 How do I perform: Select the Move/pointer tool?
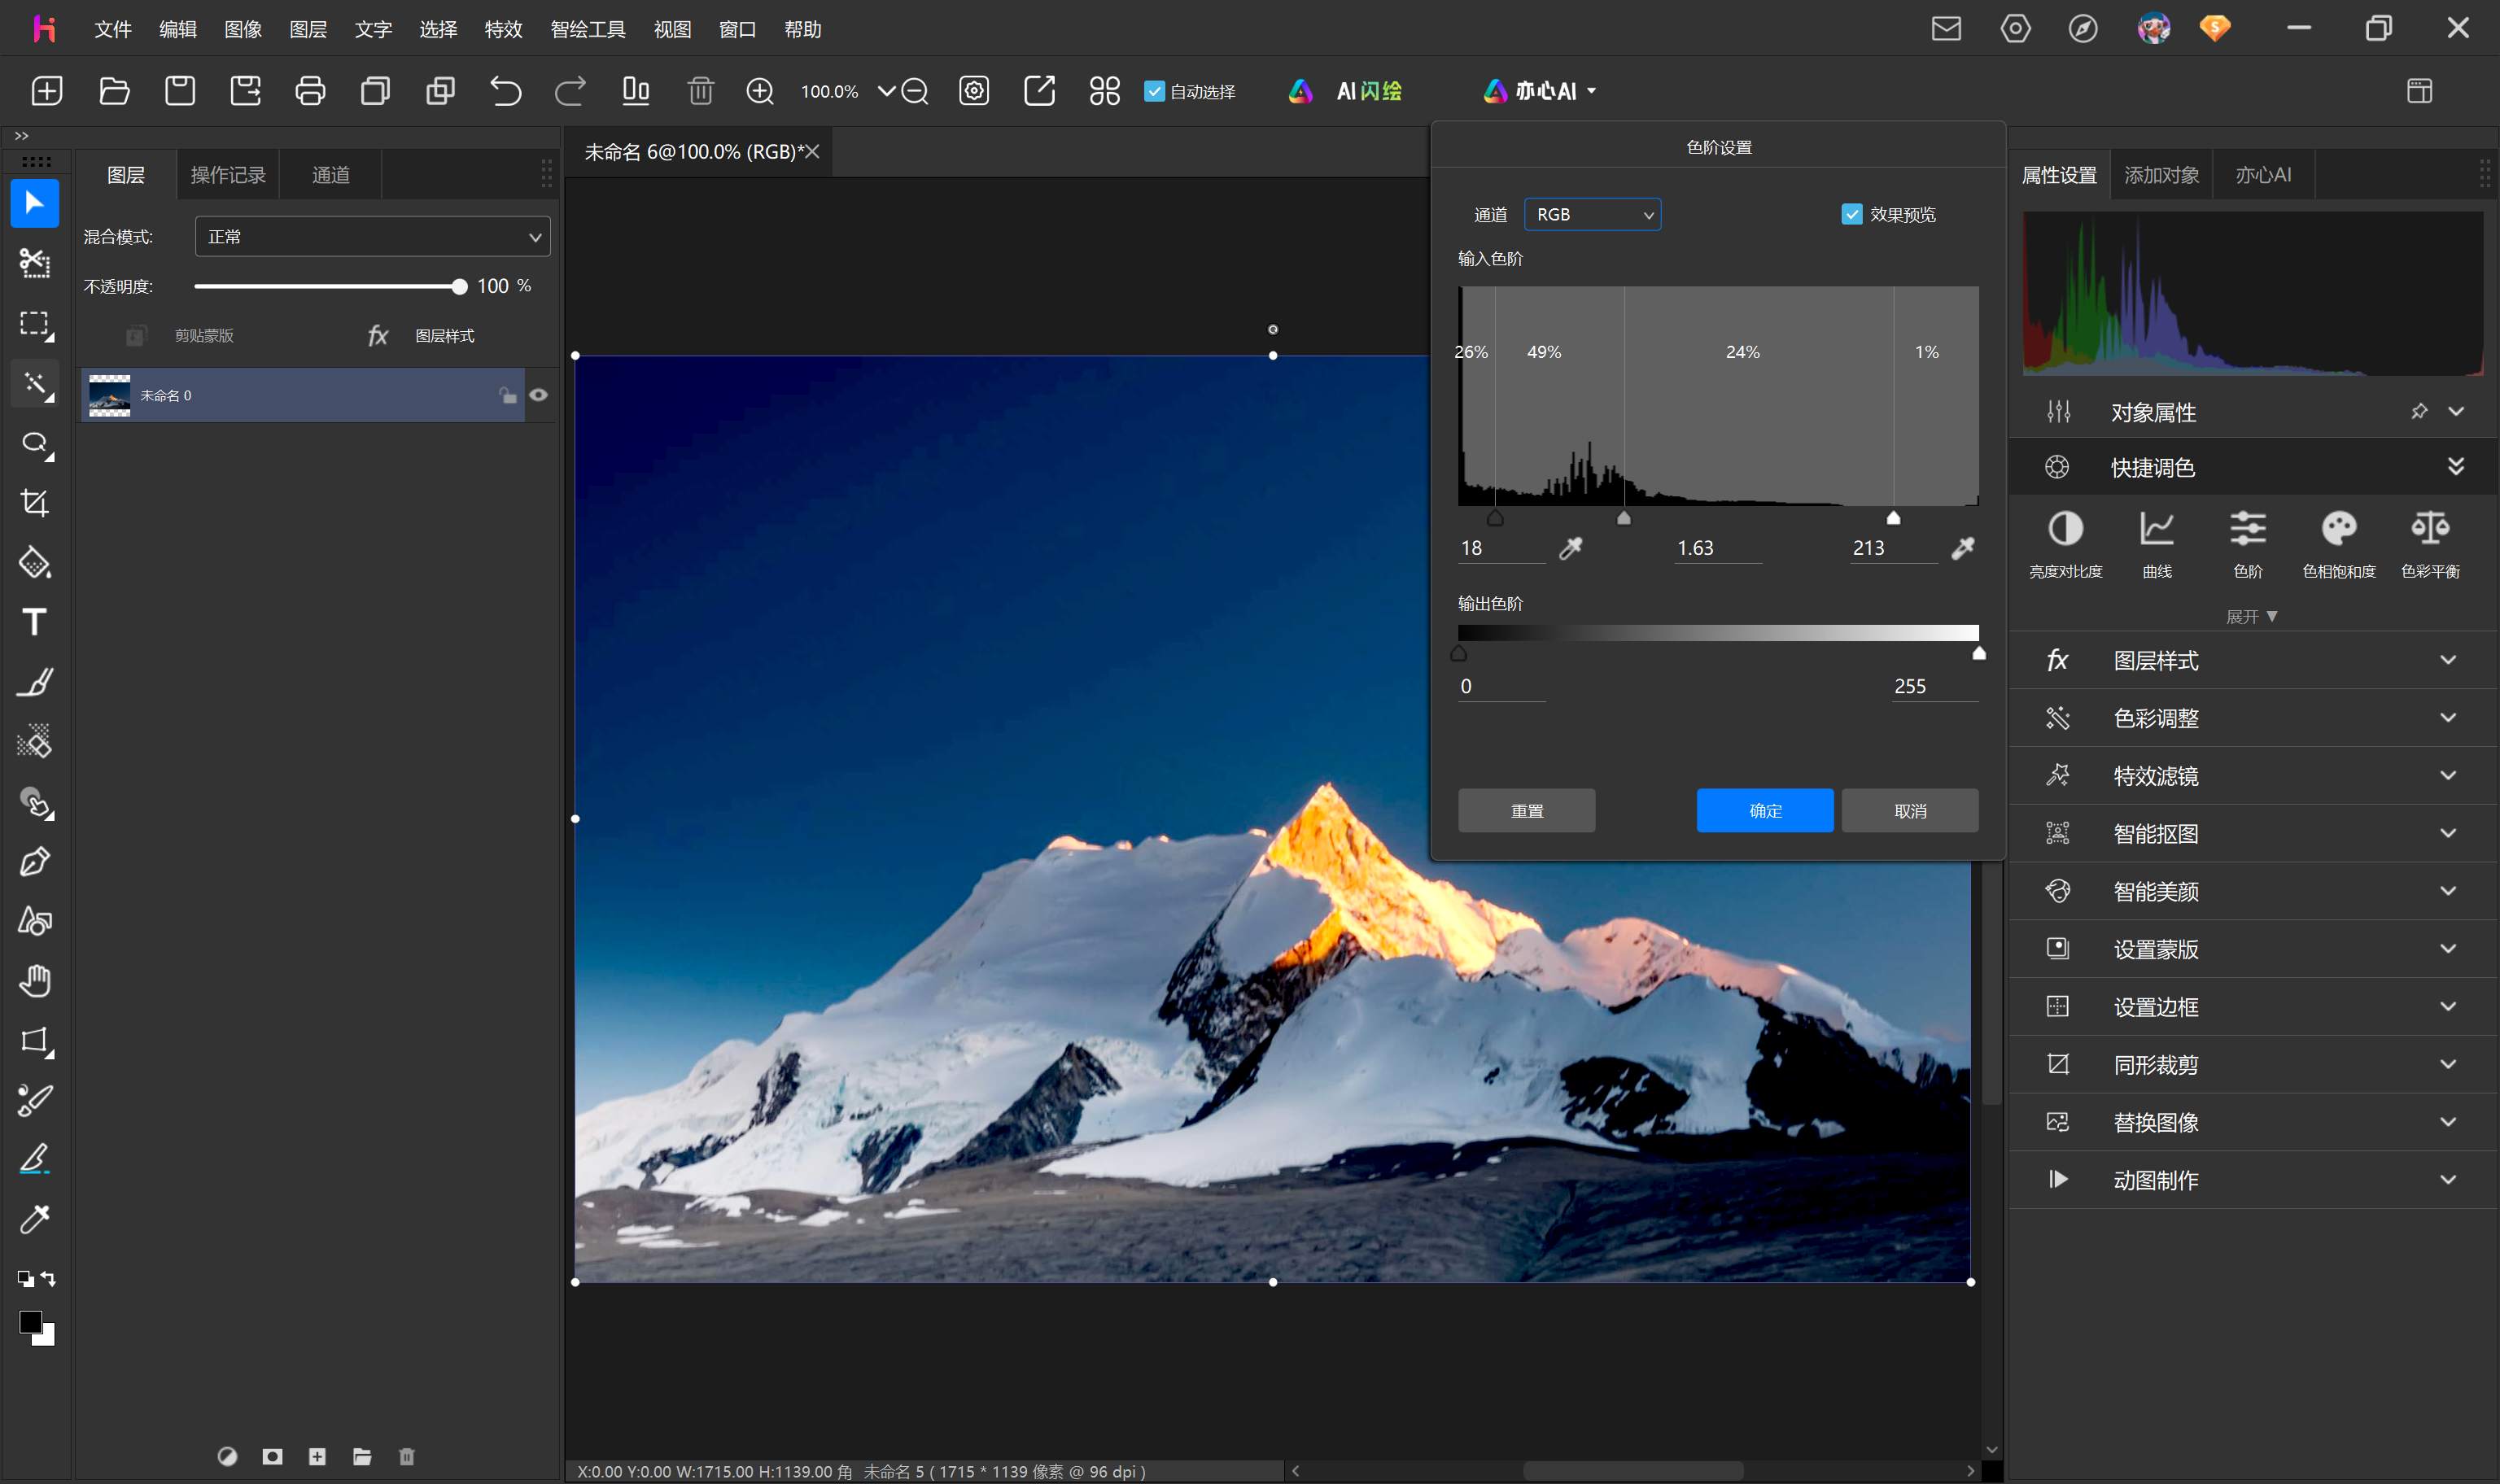pos(35,204)
